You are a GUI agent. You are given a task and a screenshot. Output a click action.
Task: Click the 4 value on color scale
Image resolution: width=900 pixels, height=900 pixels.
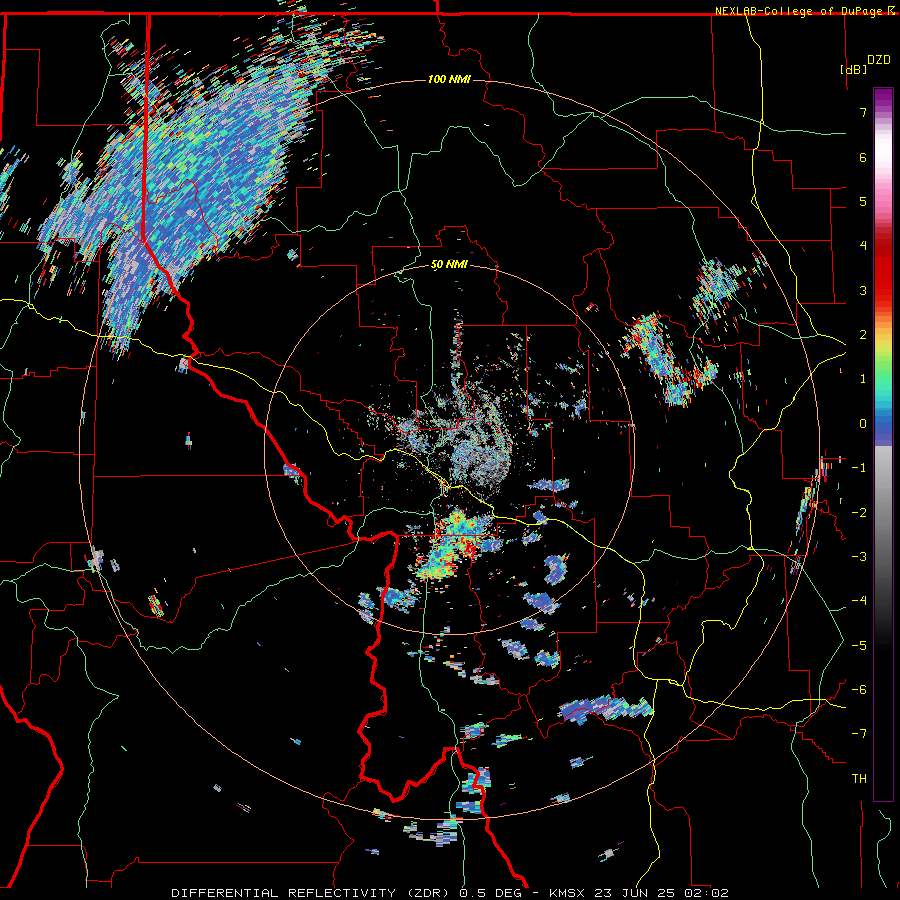click(863, 246)
